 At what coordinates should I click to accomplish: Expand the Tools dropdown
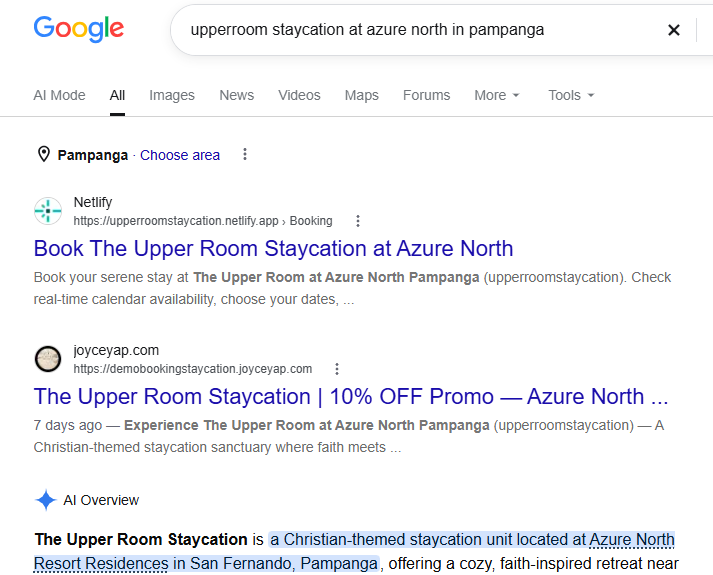(571, 95)
